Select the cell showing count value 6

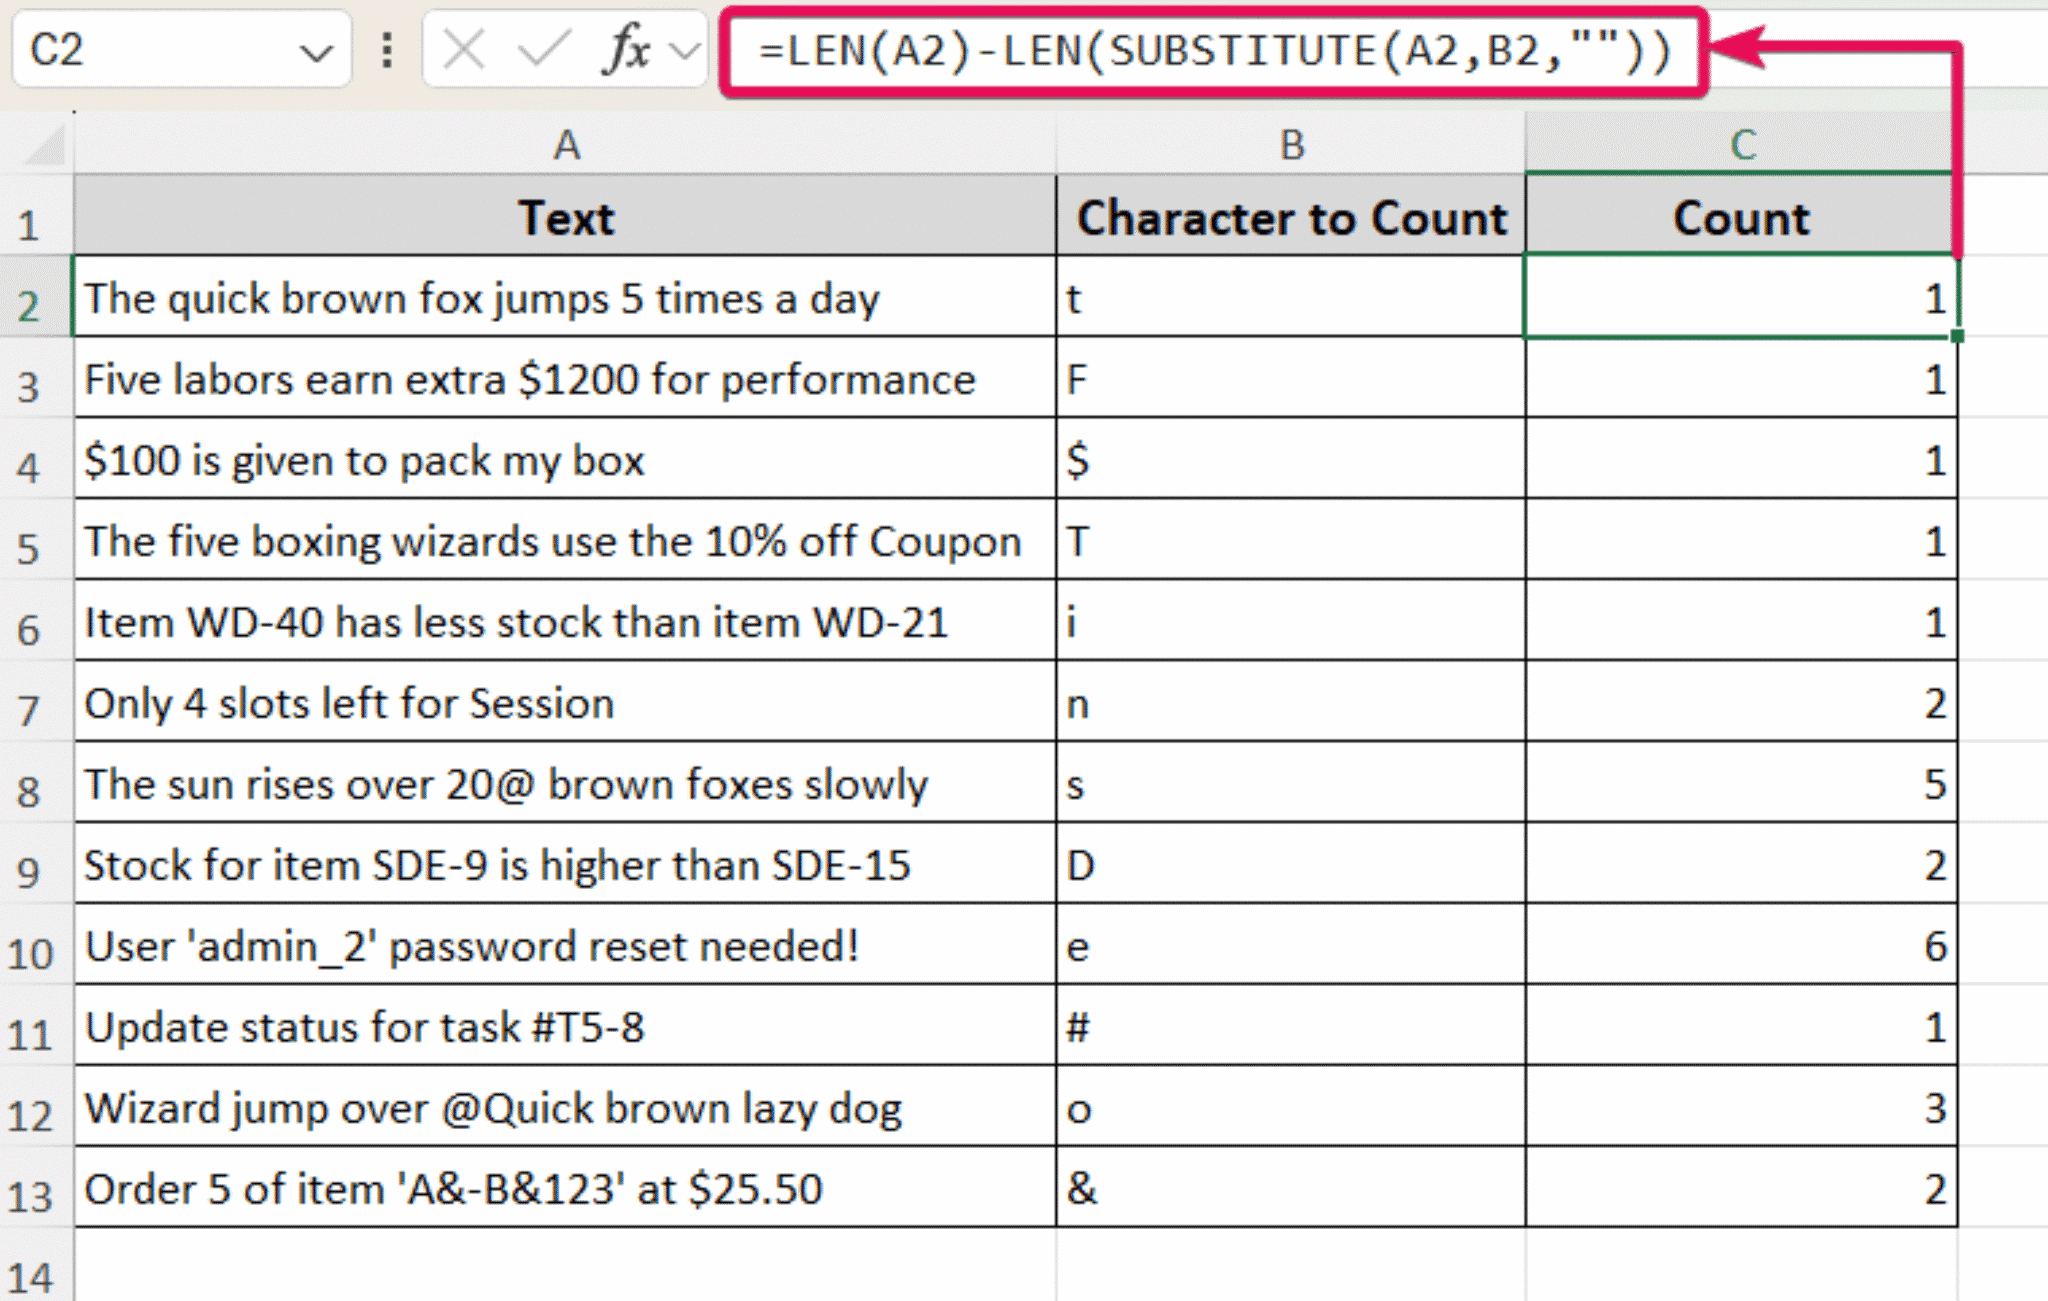1740,947
